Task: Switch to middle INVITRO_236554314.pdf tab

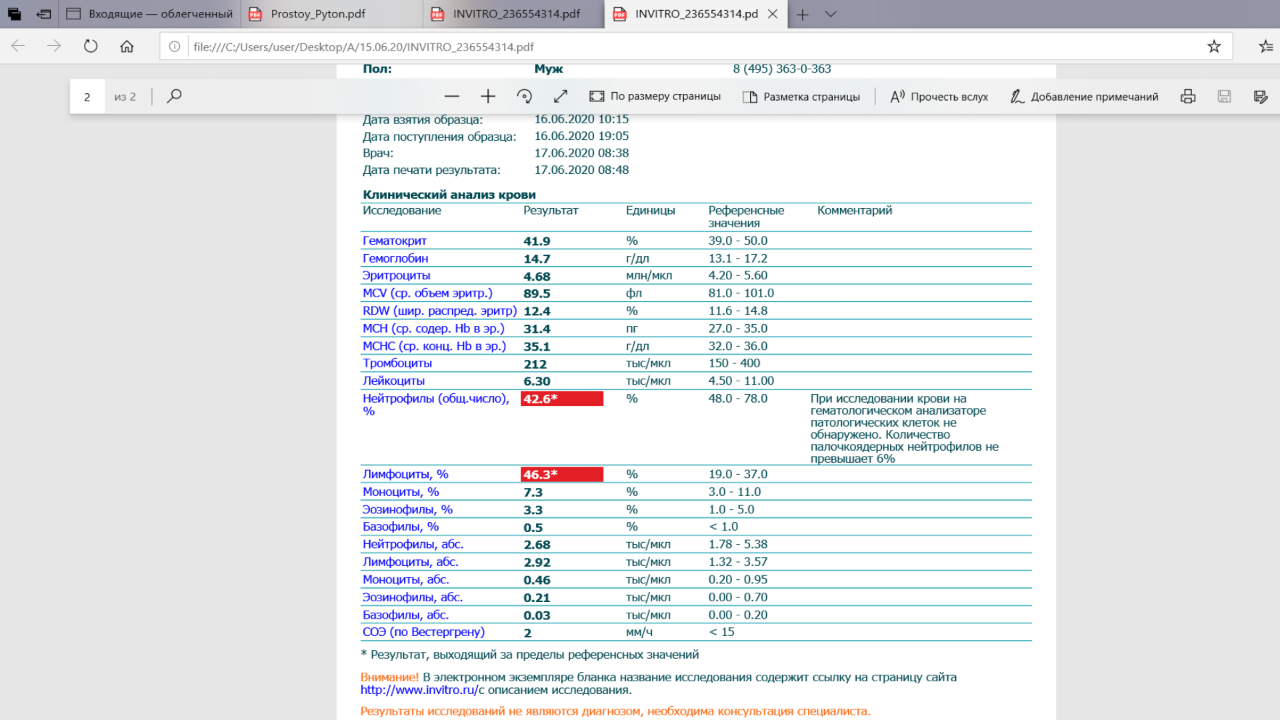Action: (513, 14)
